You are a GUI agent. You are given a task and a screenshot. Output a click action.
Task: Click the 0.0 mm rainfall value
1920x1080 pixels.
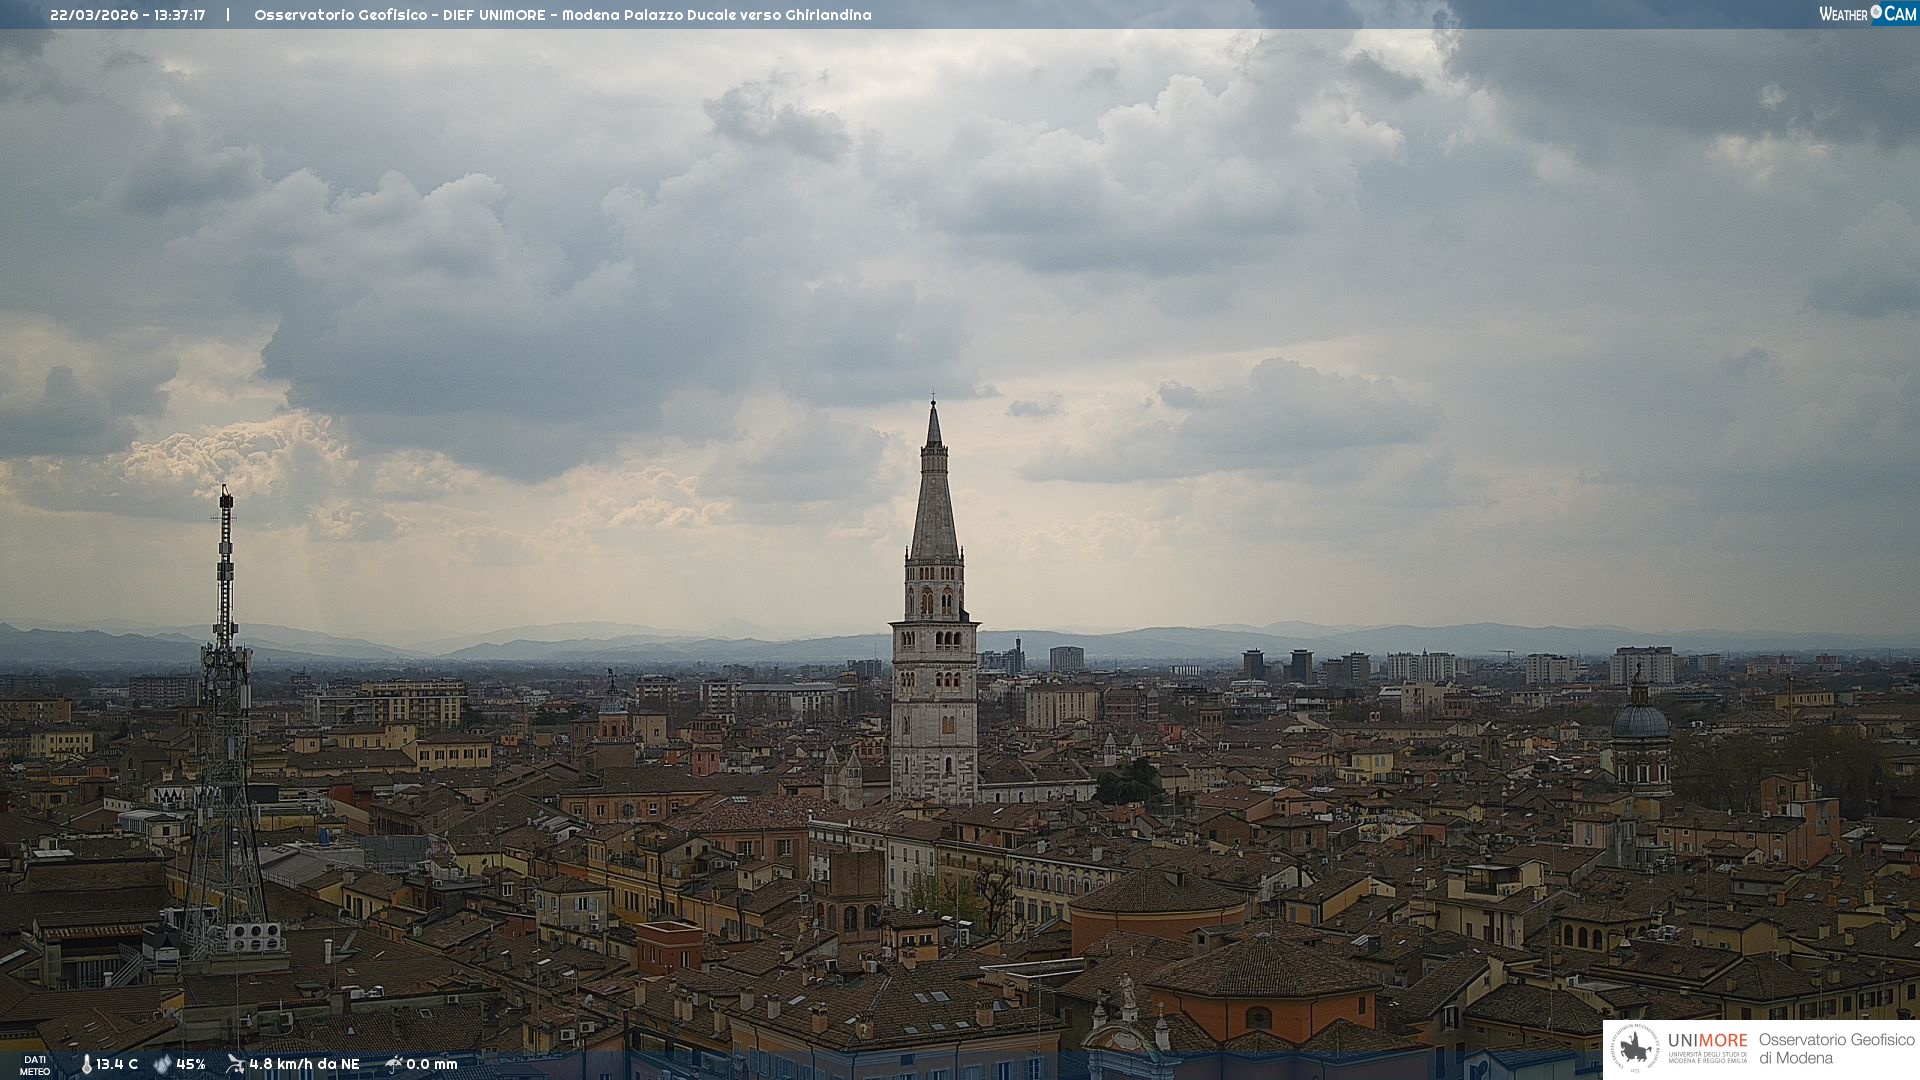(x=431, y=1064)
